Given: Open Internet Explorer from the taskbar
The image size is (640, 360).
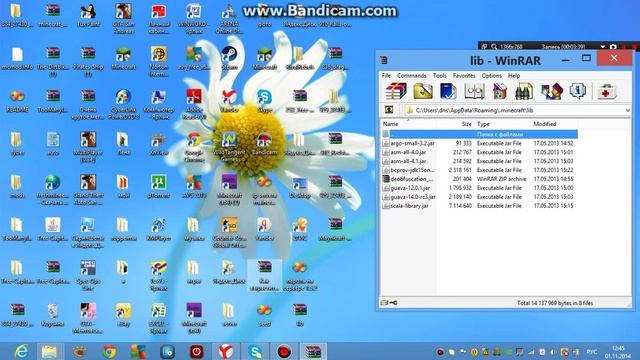Looking at the screenshot, I should pos(21,351).
